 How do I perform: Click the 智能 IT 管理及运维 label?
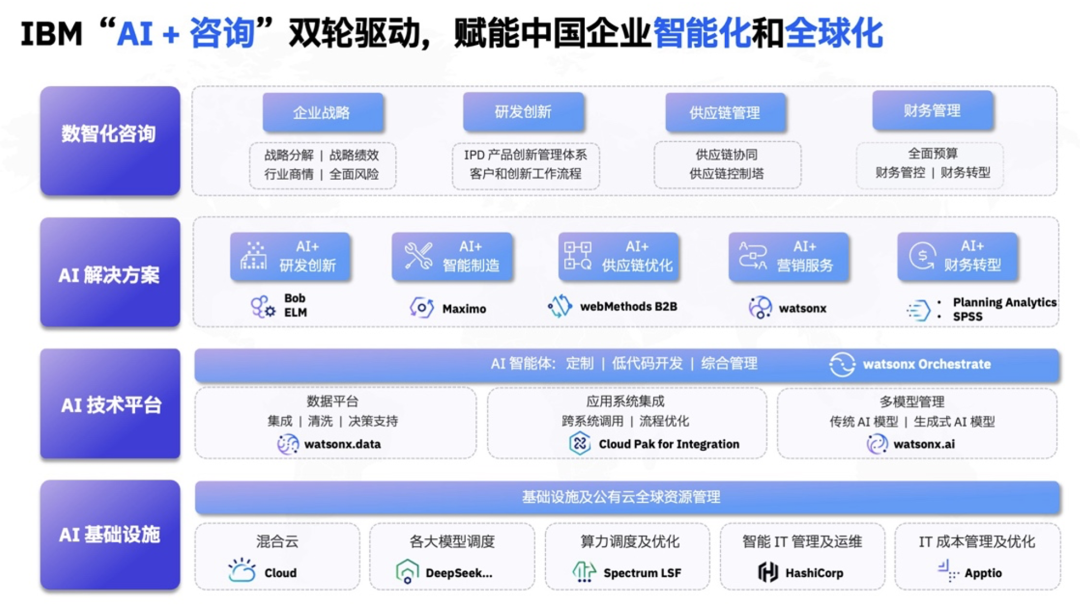click(802, 542)
